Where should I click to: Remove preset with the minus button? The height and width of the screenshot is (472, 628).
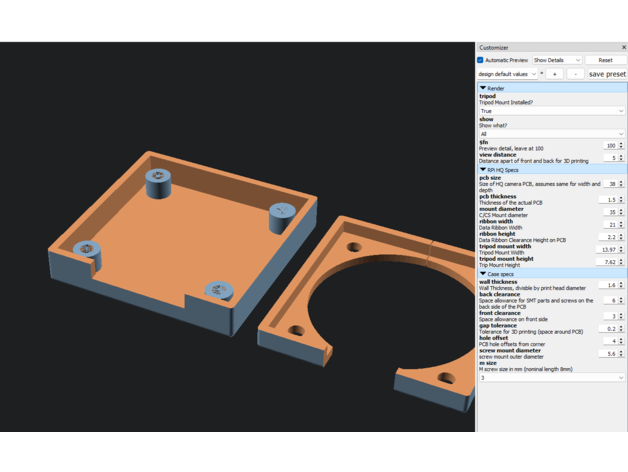click(x=575, y=74)
